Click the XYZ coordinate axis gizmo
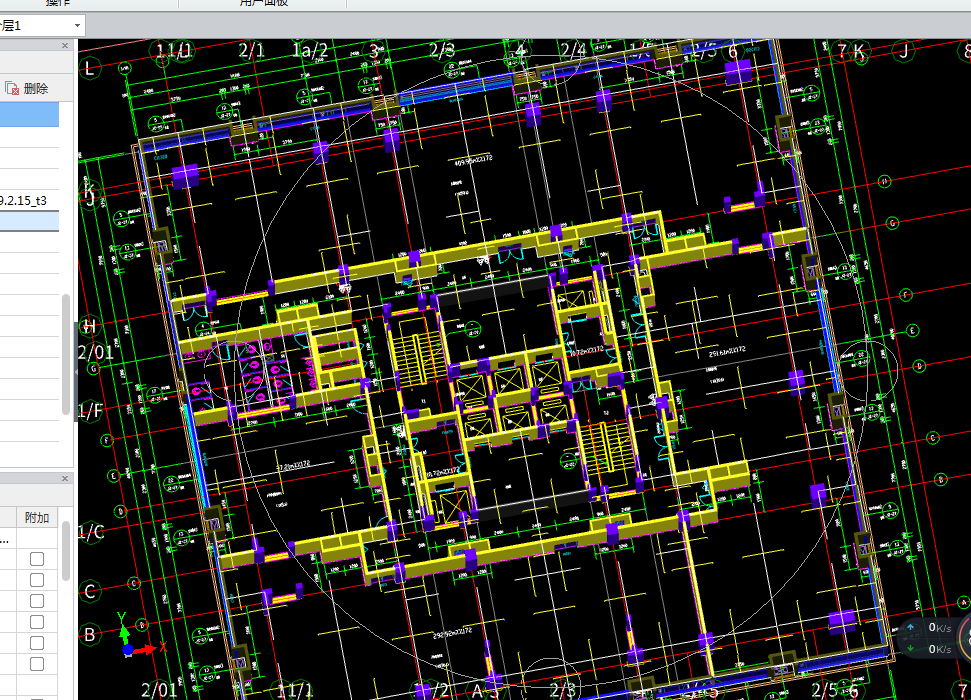Viewport: 971px width, 700px height. point(140,636)
